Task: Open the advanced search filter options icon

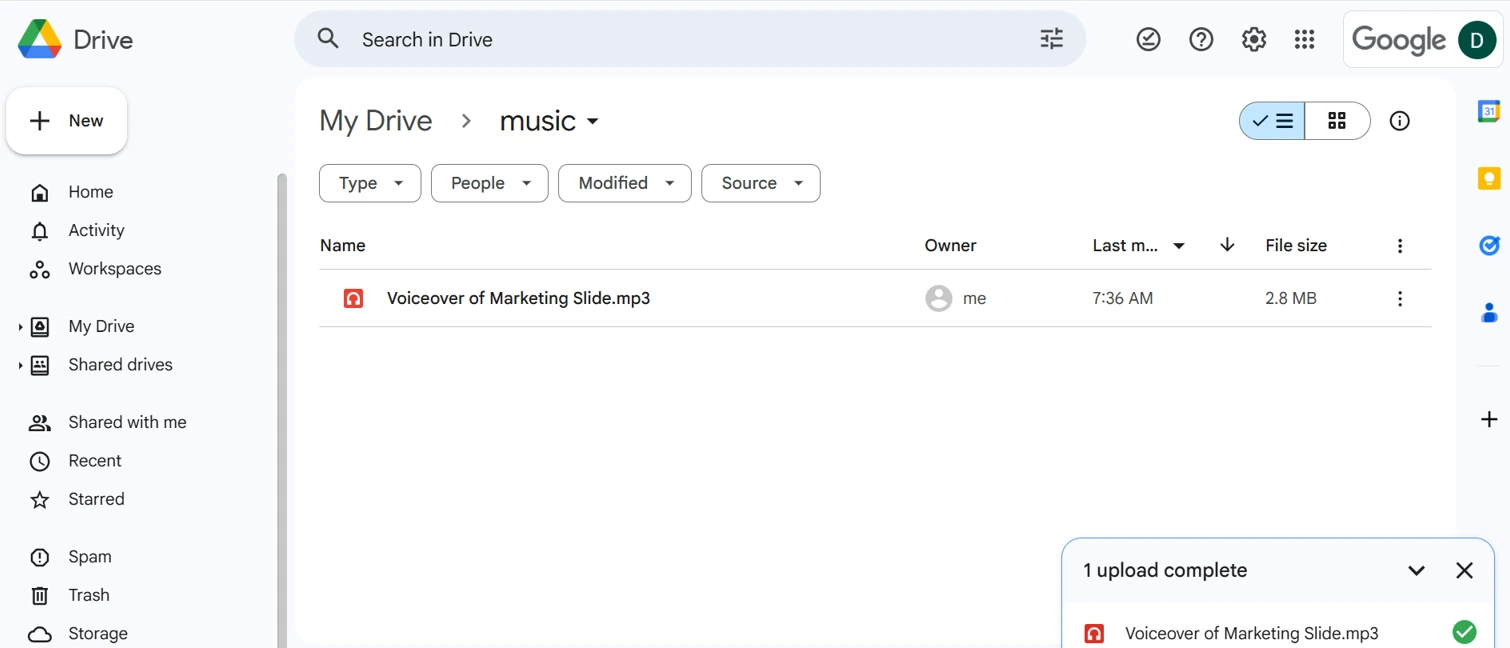Action: 1051,39
